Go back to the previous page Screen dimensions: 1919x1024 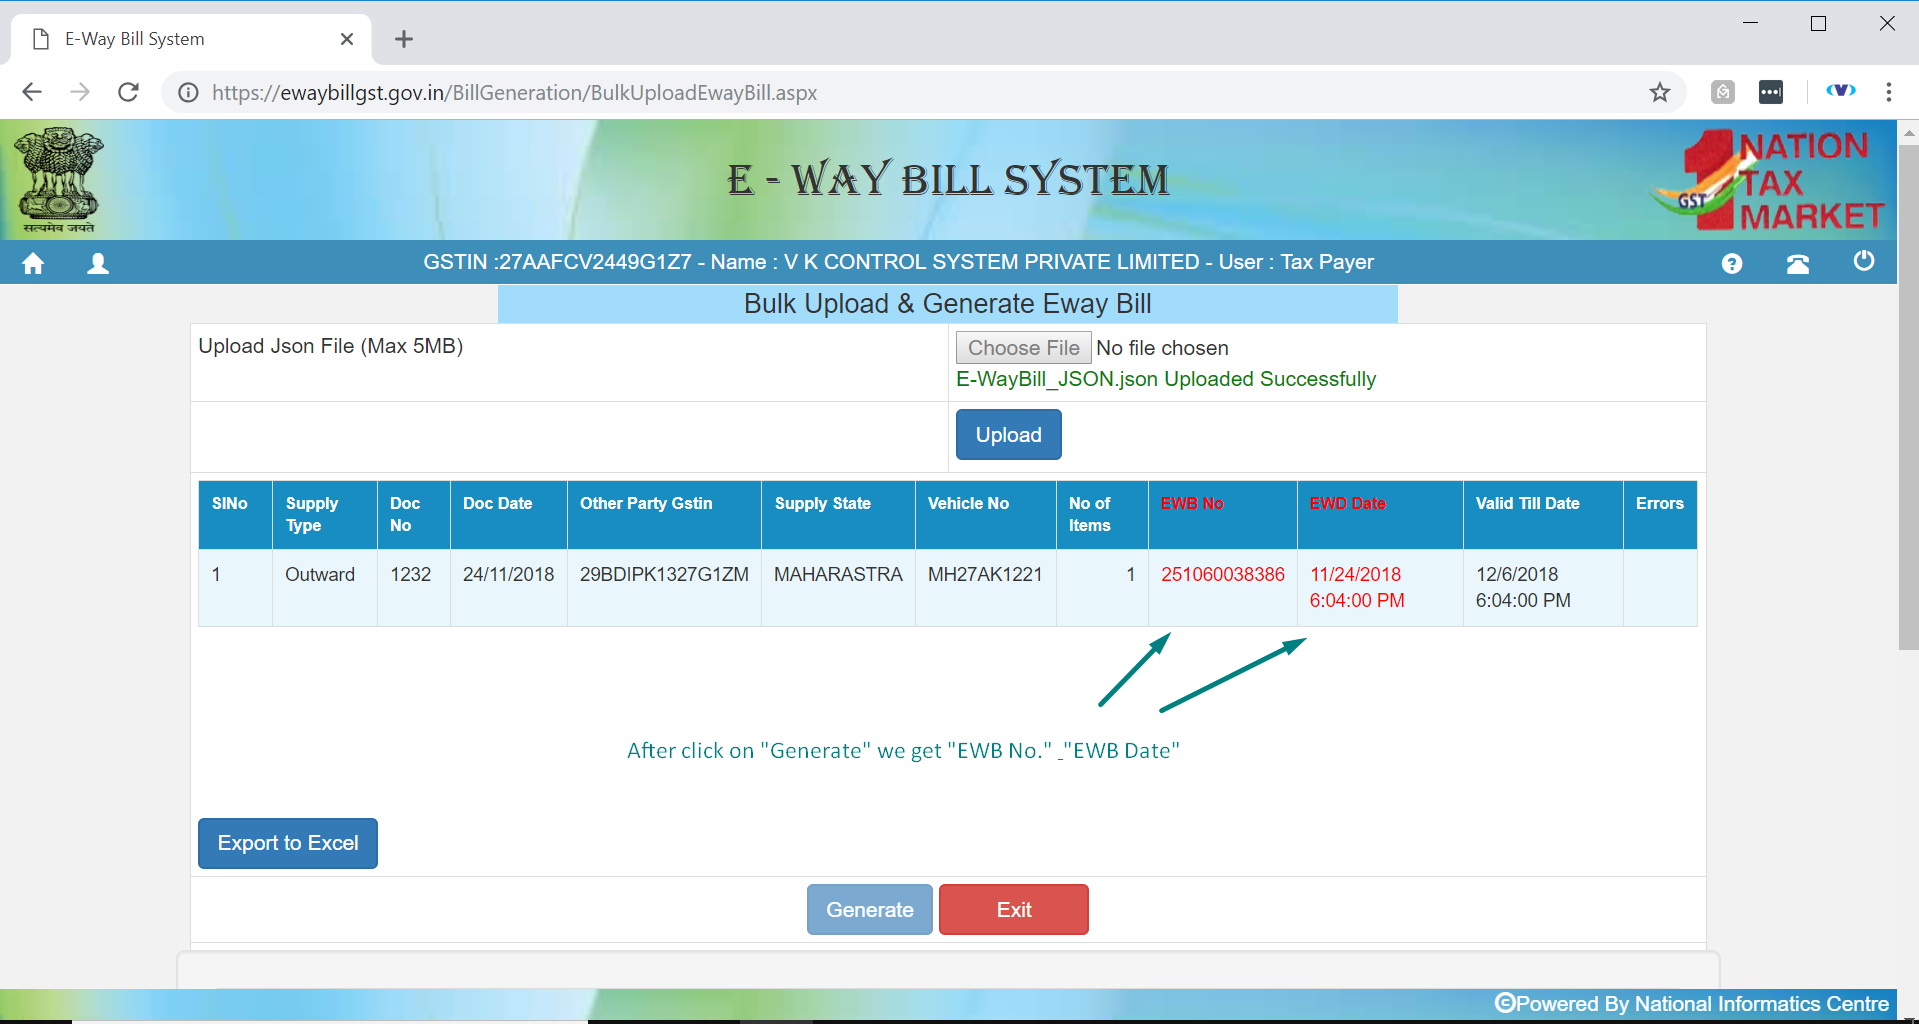tap(32, 93)
